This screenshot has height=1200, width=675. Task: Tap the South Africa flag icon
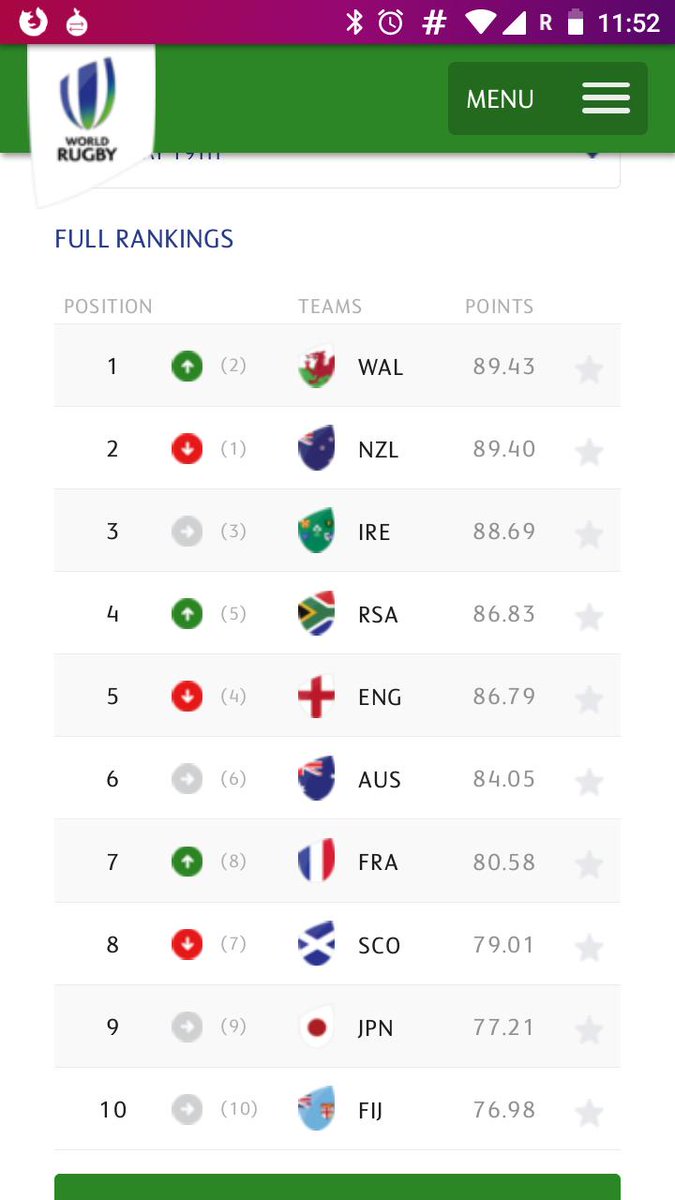pos(316,614)
